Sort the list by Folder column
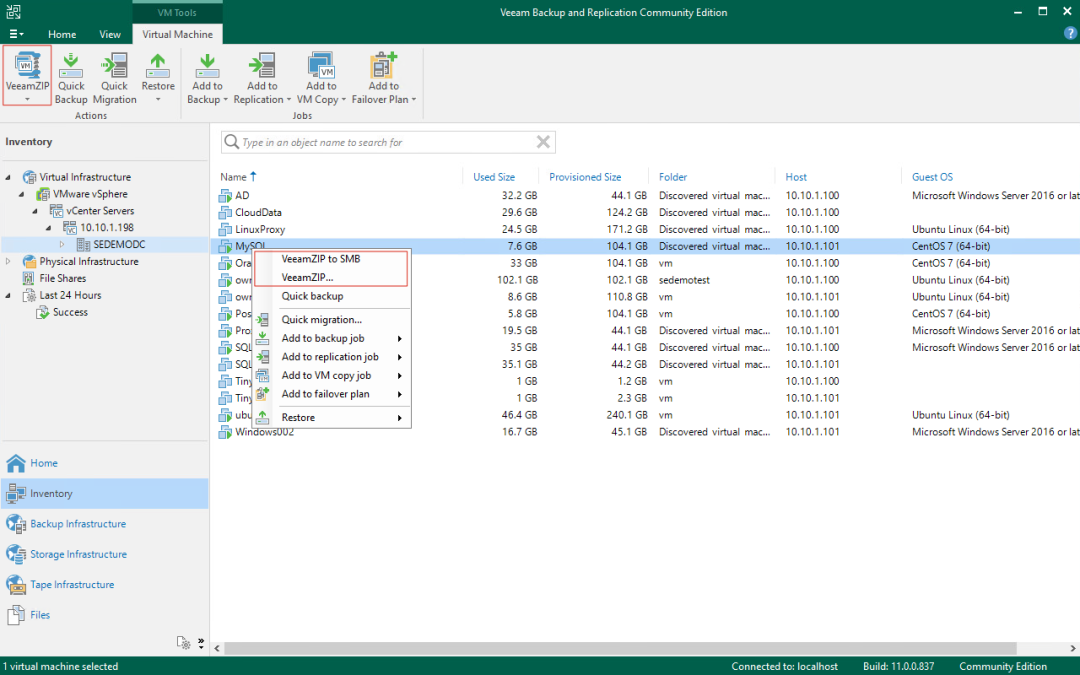 click(x=673, y=177)
